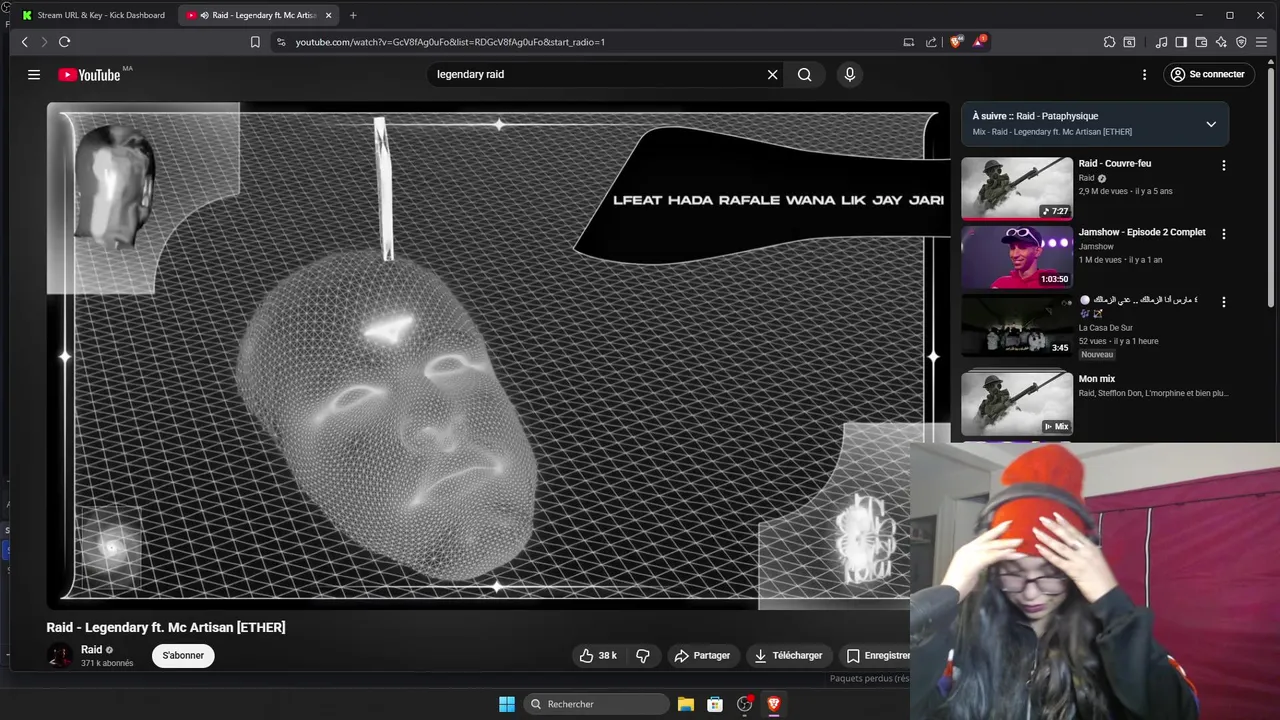Click the Télécharger download button
This screenshot has width=1280, height=720.
pos(789,656)
